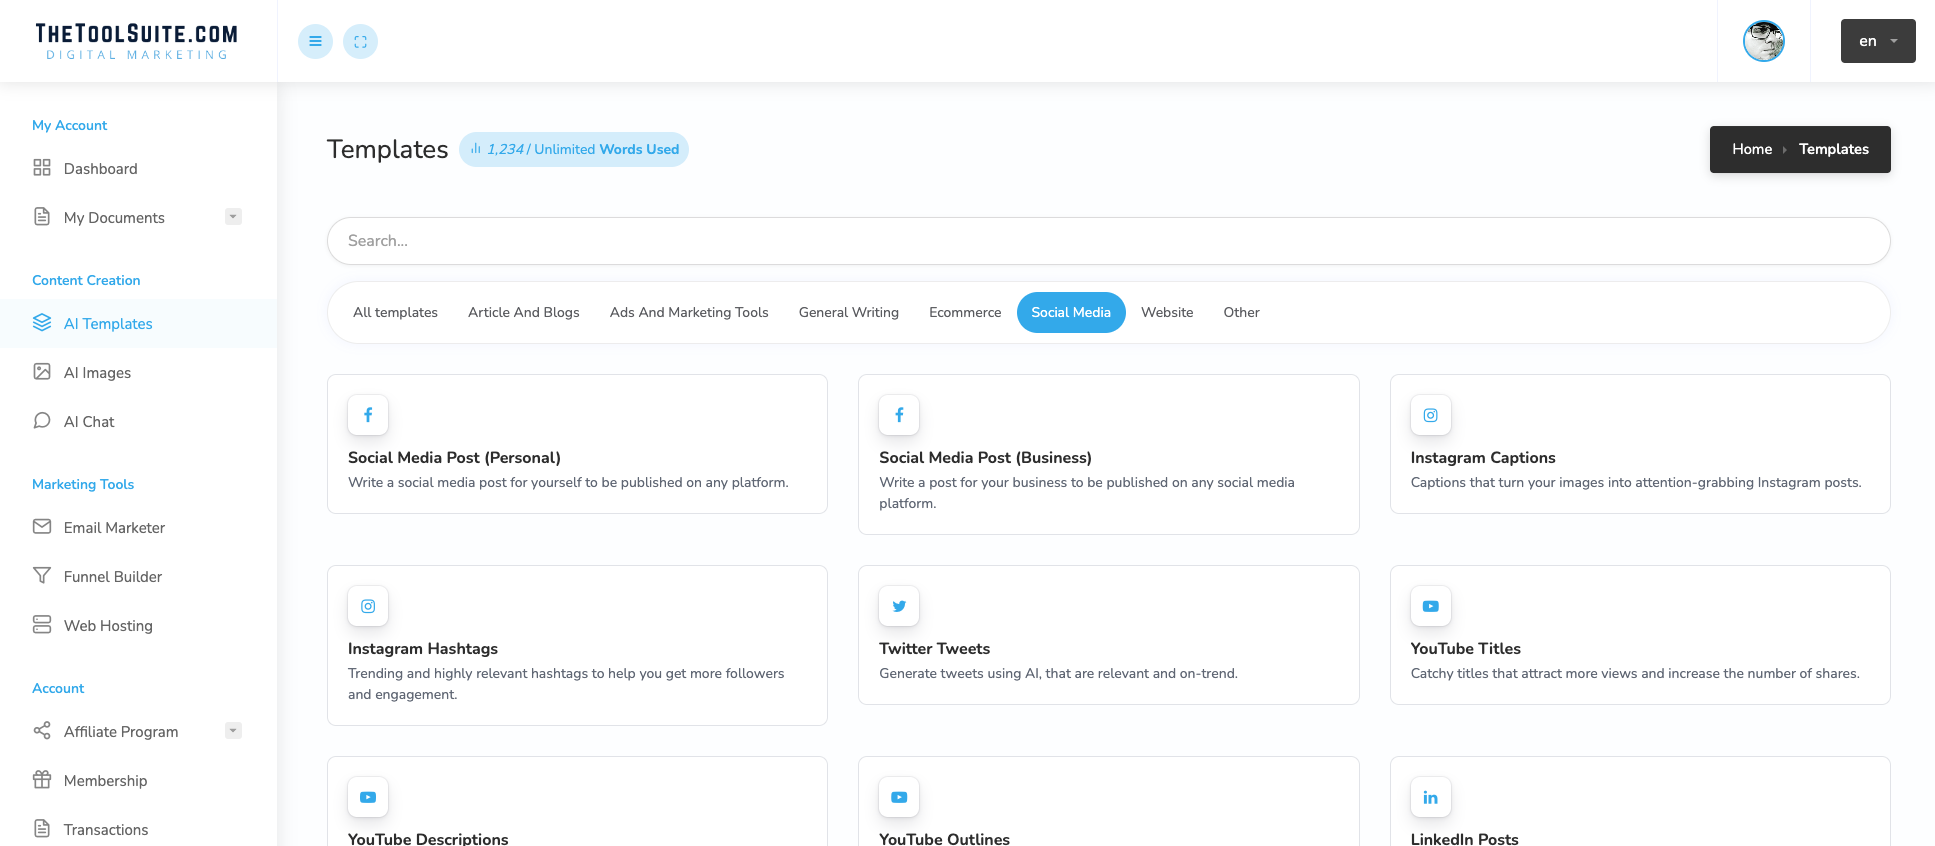Image resolution: width=1935 pixels, height=846 pixels.
Task: Switch to the Ecommerce tab
Action: click(964, 312)
